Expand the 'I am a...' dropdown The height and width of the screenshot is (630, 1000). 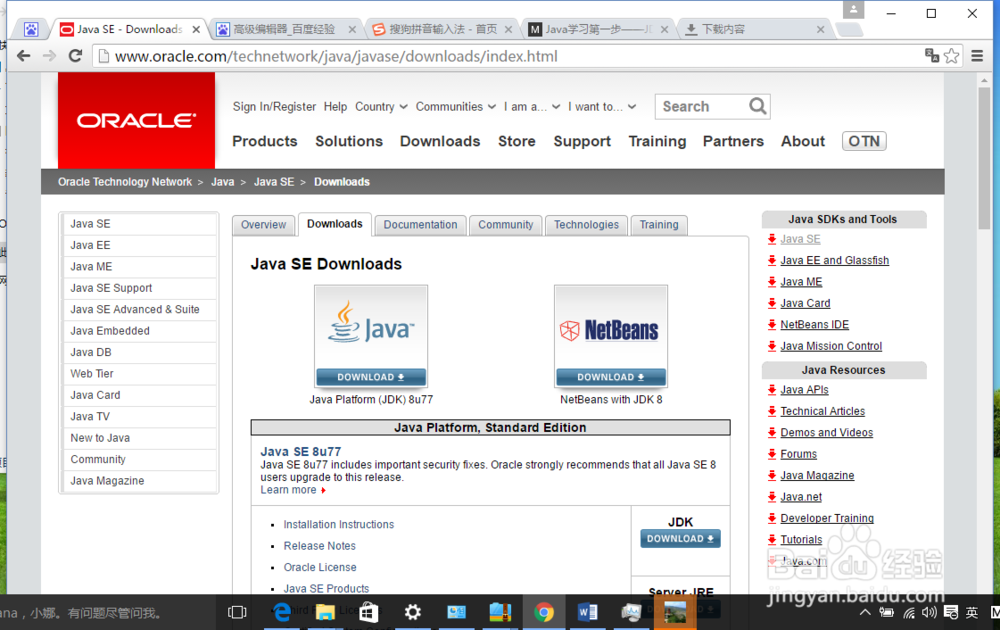pos(532,106)
